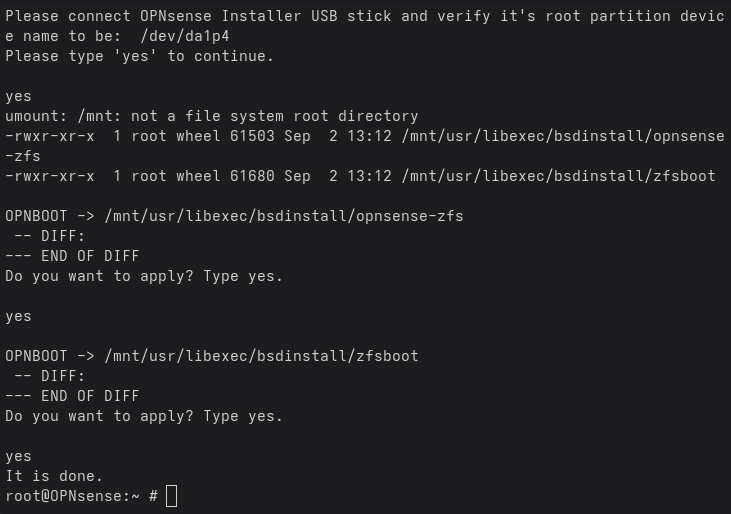Click the second 'Do you want to apply?' prompt
Viewport: 731px width, 514px height.
[144, 416]
